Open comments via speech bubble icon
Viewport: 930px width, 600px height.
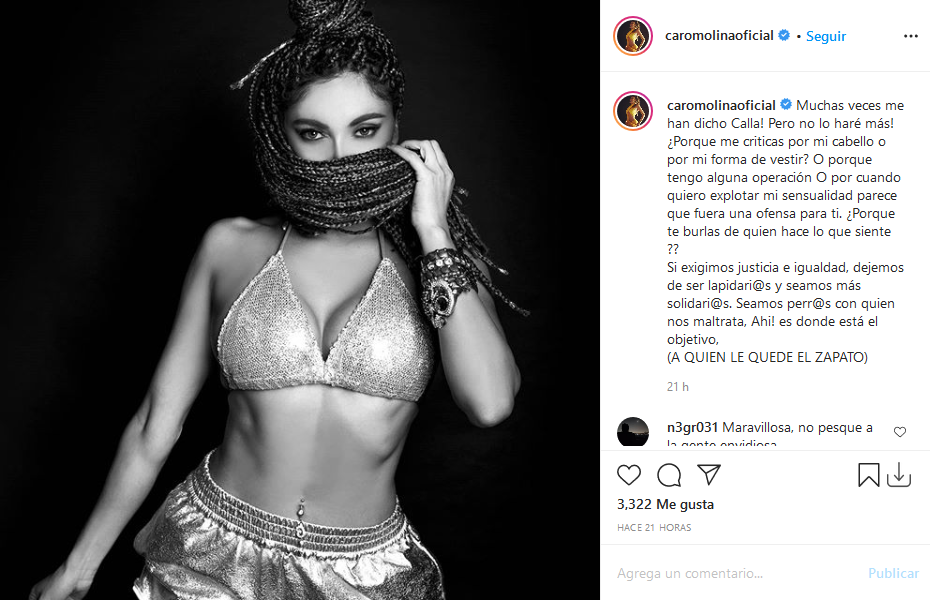coord(669,475)
